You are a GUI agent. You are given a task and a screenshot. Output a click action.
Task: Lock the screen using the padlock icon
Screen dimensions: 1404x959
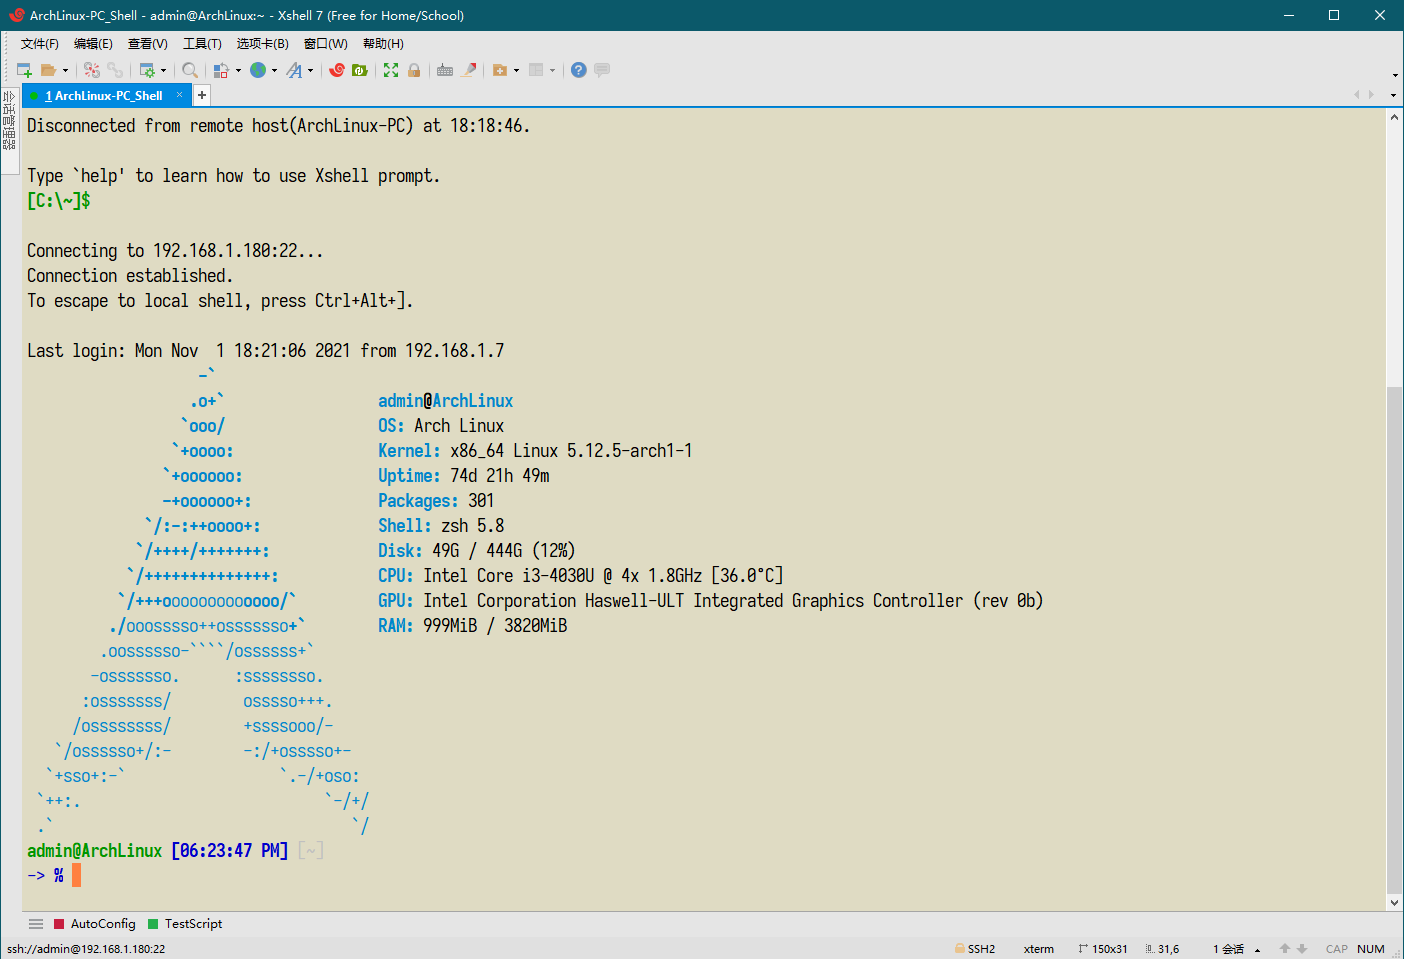pos(414,70)
